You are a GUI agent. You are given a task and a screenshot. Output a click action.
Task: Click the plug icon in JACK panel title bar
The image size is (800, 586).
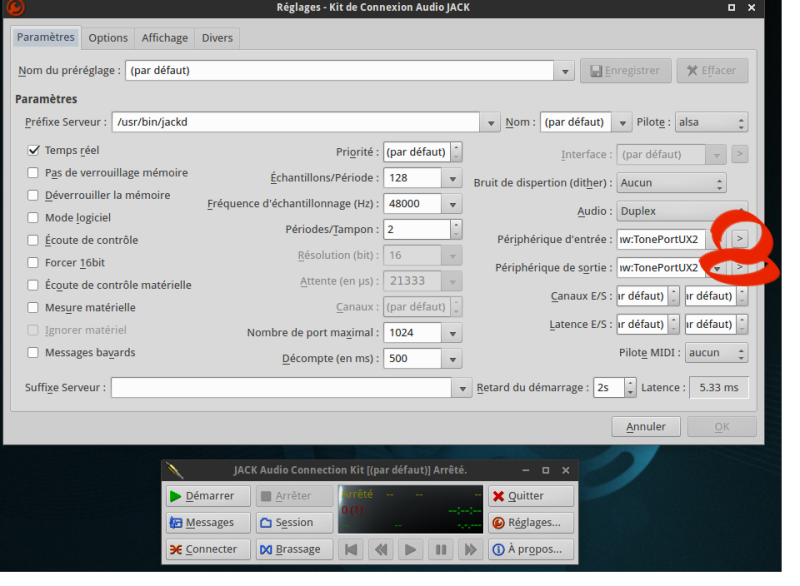pos(174,470)
